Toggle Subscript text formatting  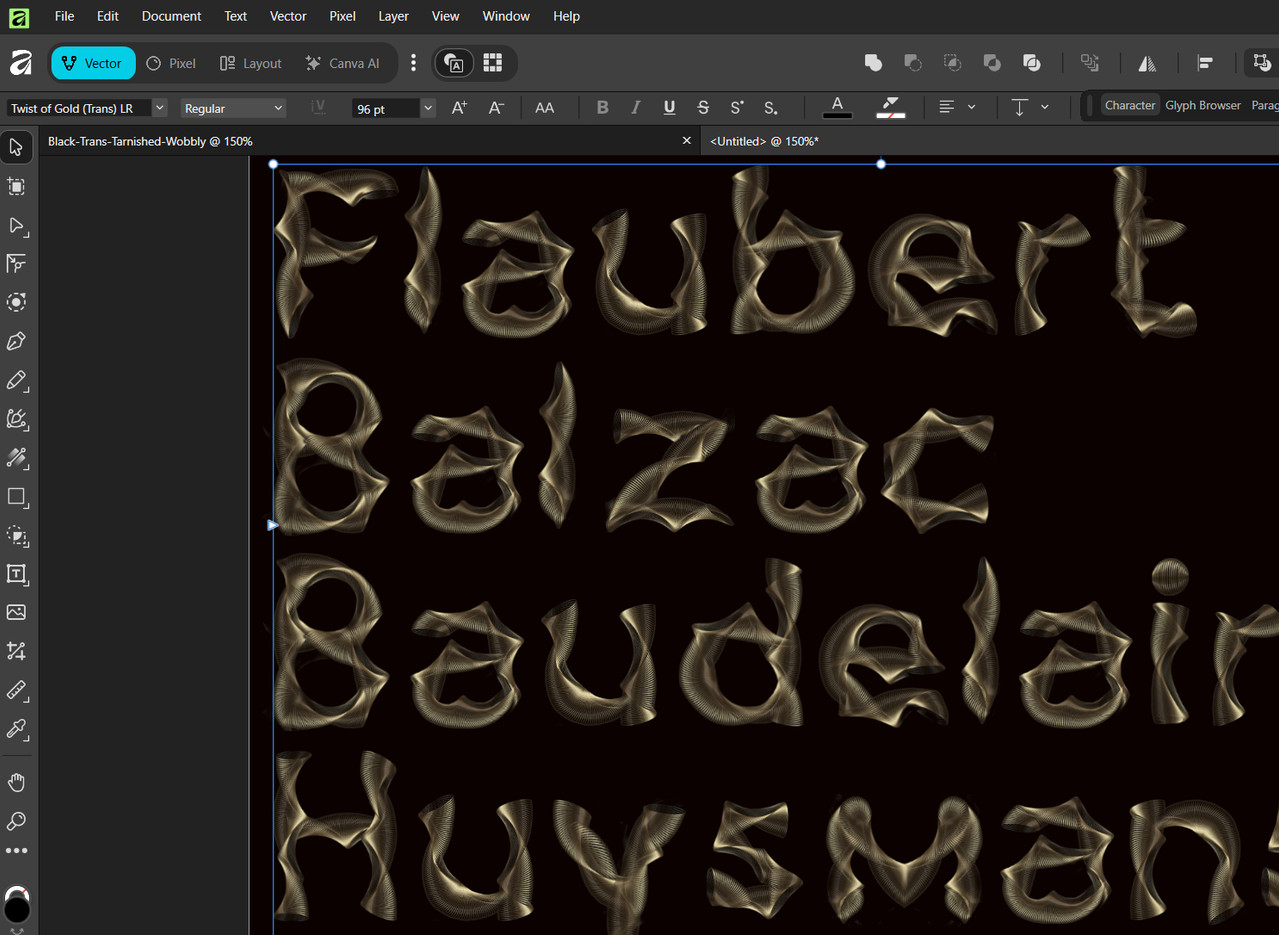(771, 108)
